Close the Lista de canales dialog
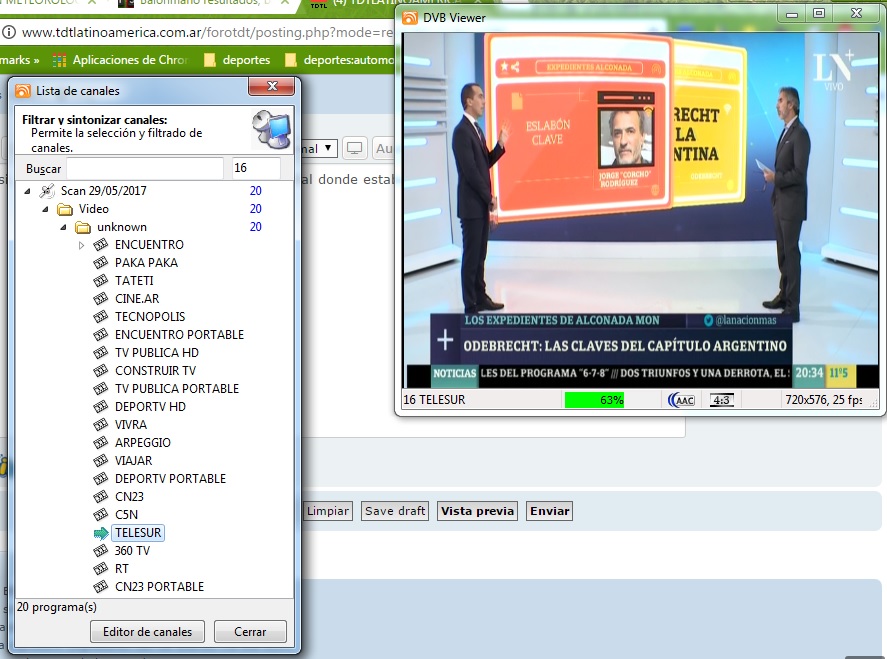887x659 pixels. point(272,87)
